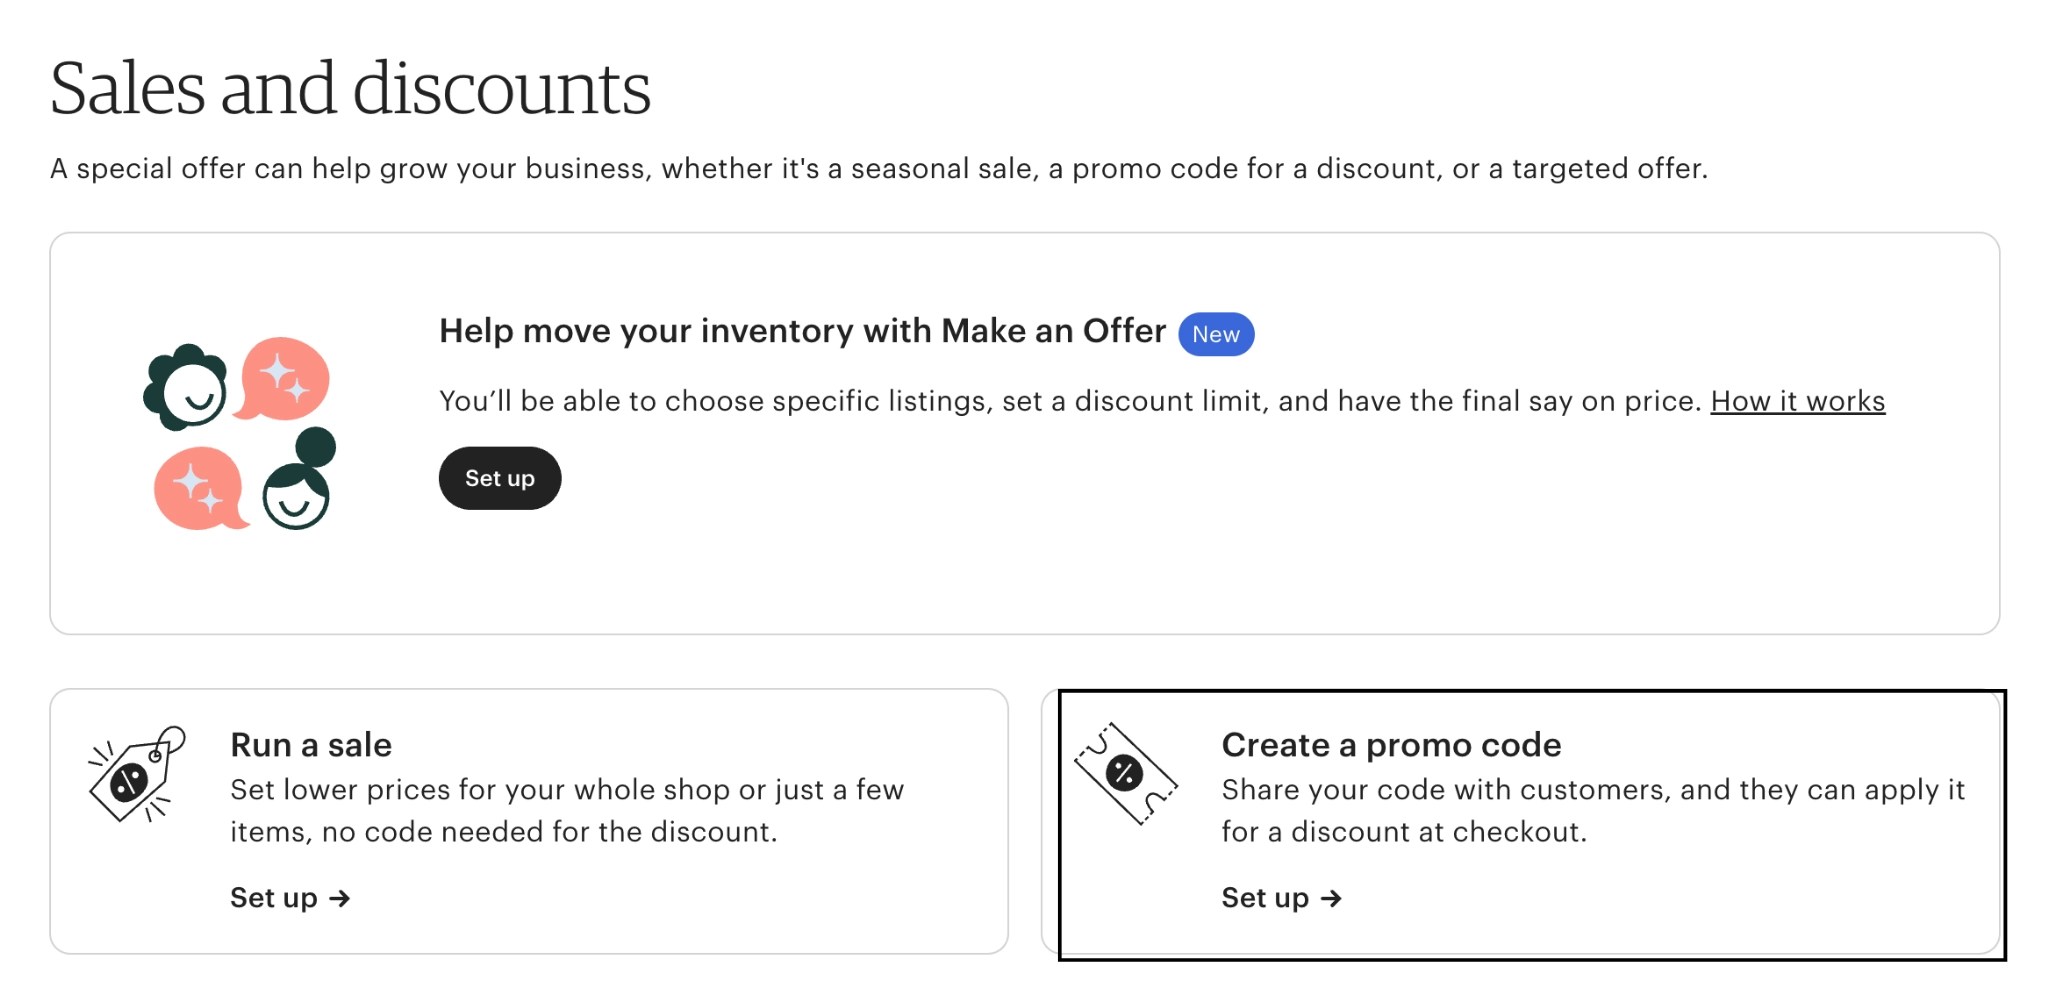Click the Make an Offer banner title

click(802, 331)
